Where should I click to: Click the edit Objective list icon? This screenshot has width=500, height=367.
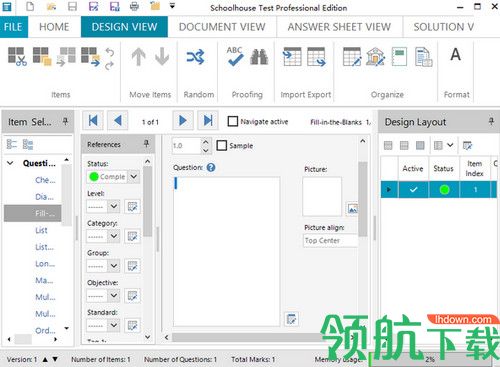[132, 296]
